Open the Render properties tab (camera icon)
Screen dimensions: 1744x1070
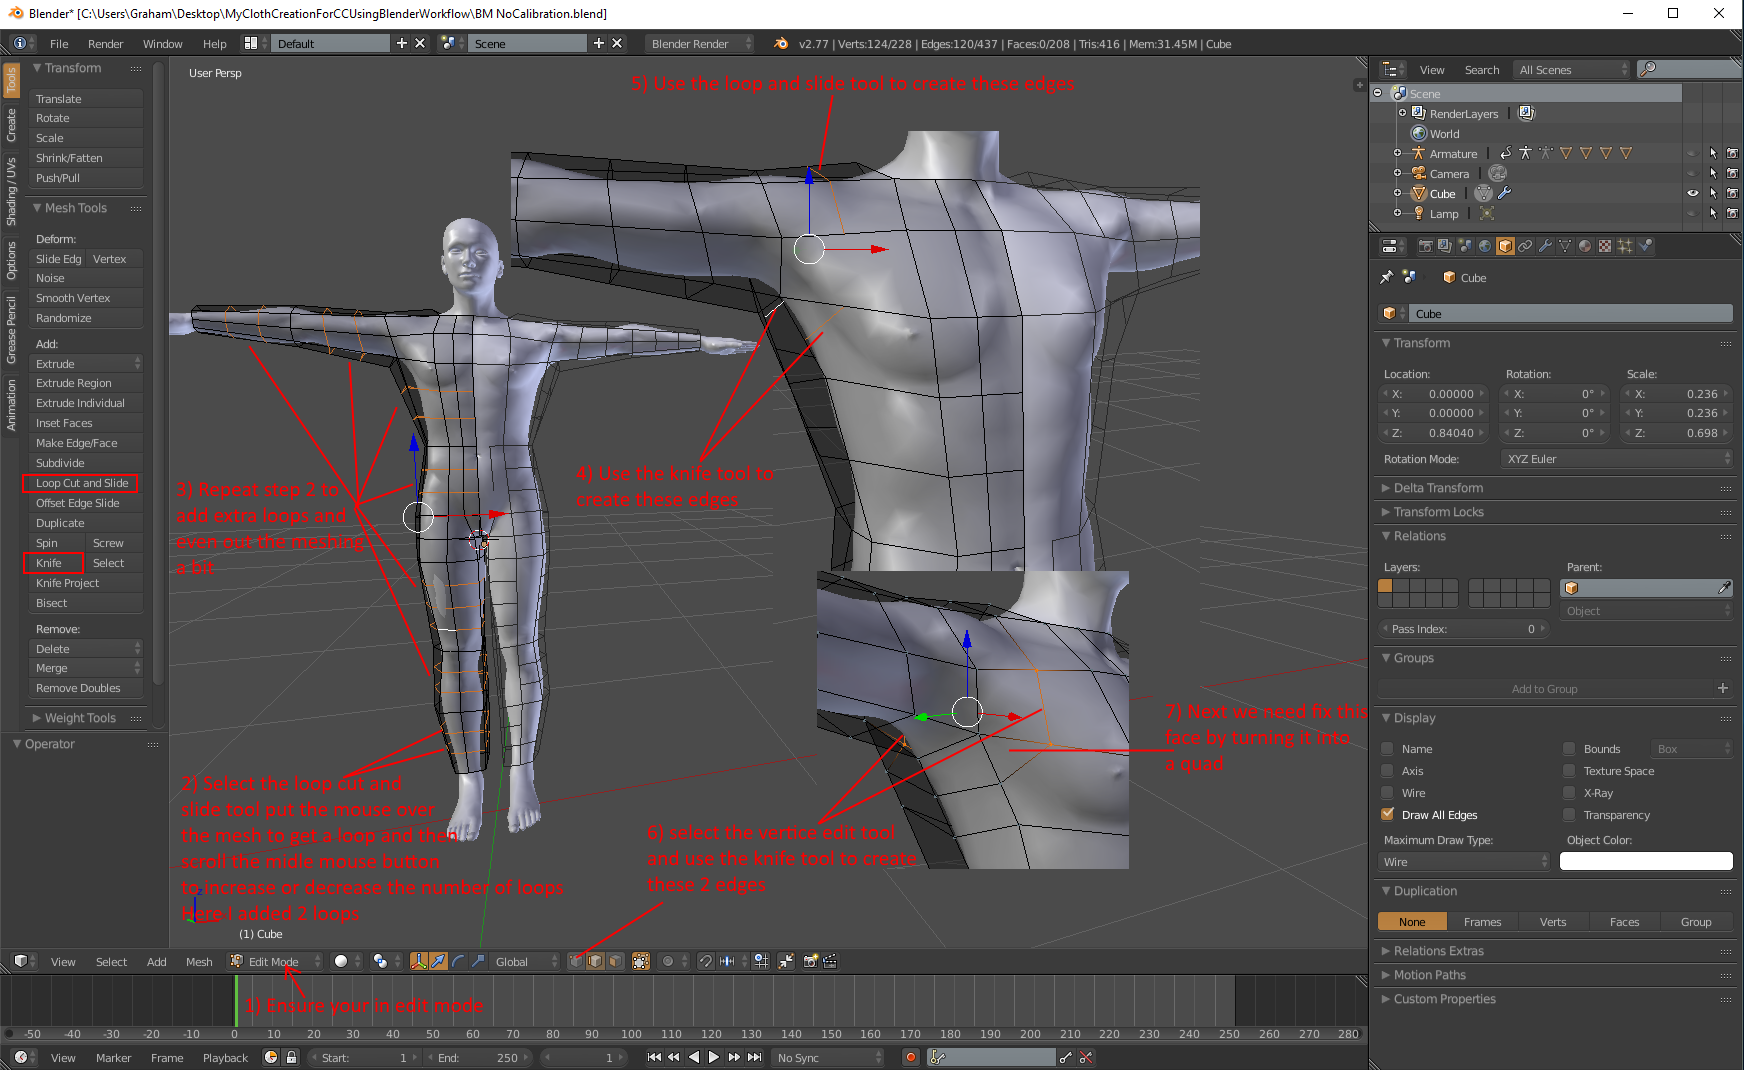coord(1425,246)
